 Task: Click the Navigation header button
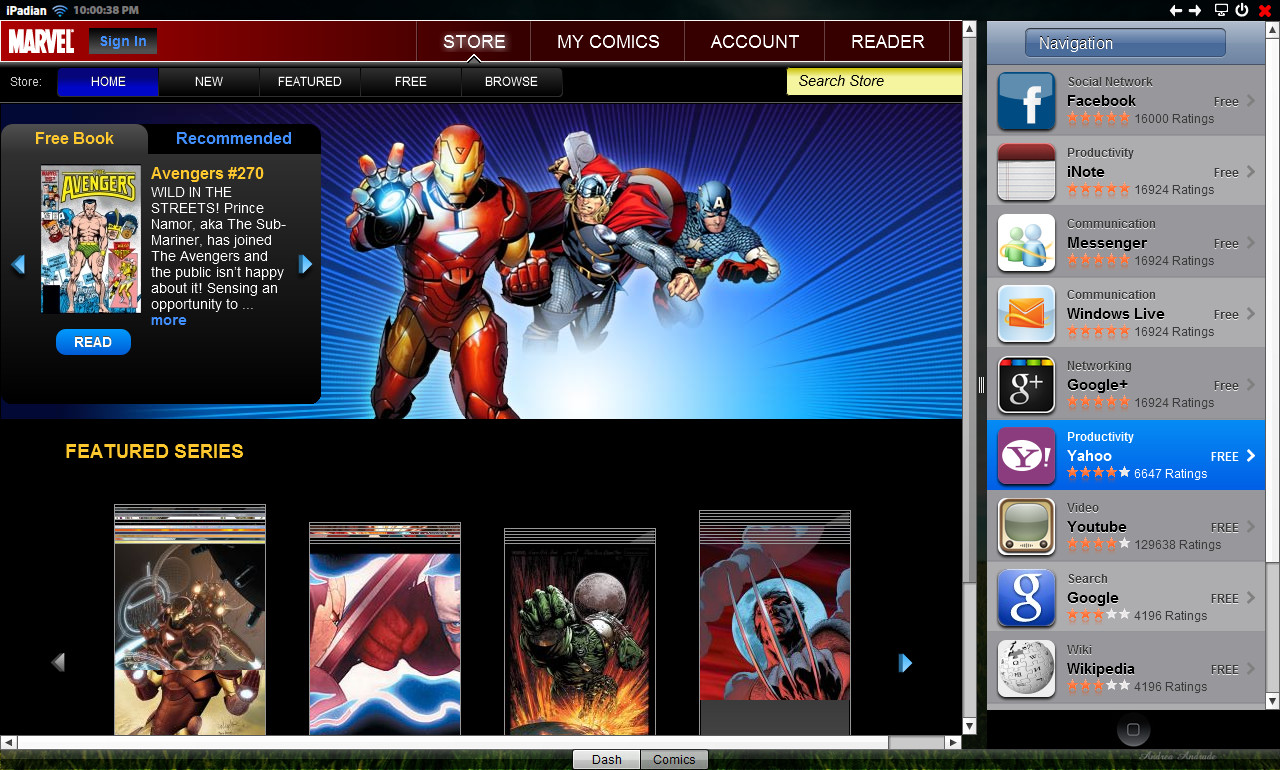tap(1125, 43)
